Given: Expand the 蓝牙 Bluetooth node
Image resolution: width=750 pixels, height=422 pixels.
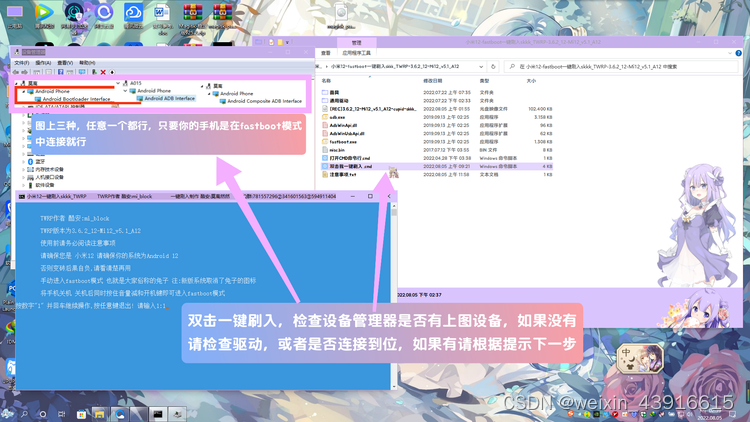Looking at the screenshot, I should click(x=23, y=162).
